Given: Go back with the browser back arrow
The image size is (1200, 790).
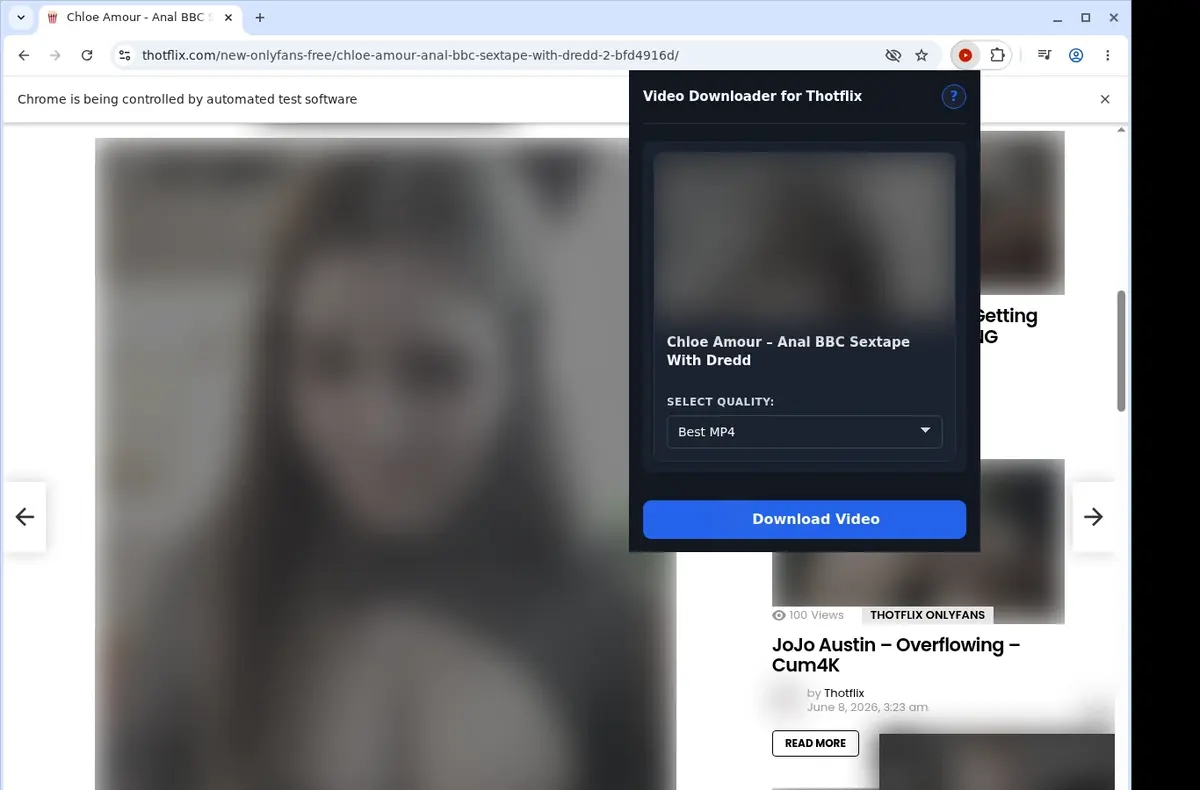Looking at the screenshot, I should (x=24, y=56).
